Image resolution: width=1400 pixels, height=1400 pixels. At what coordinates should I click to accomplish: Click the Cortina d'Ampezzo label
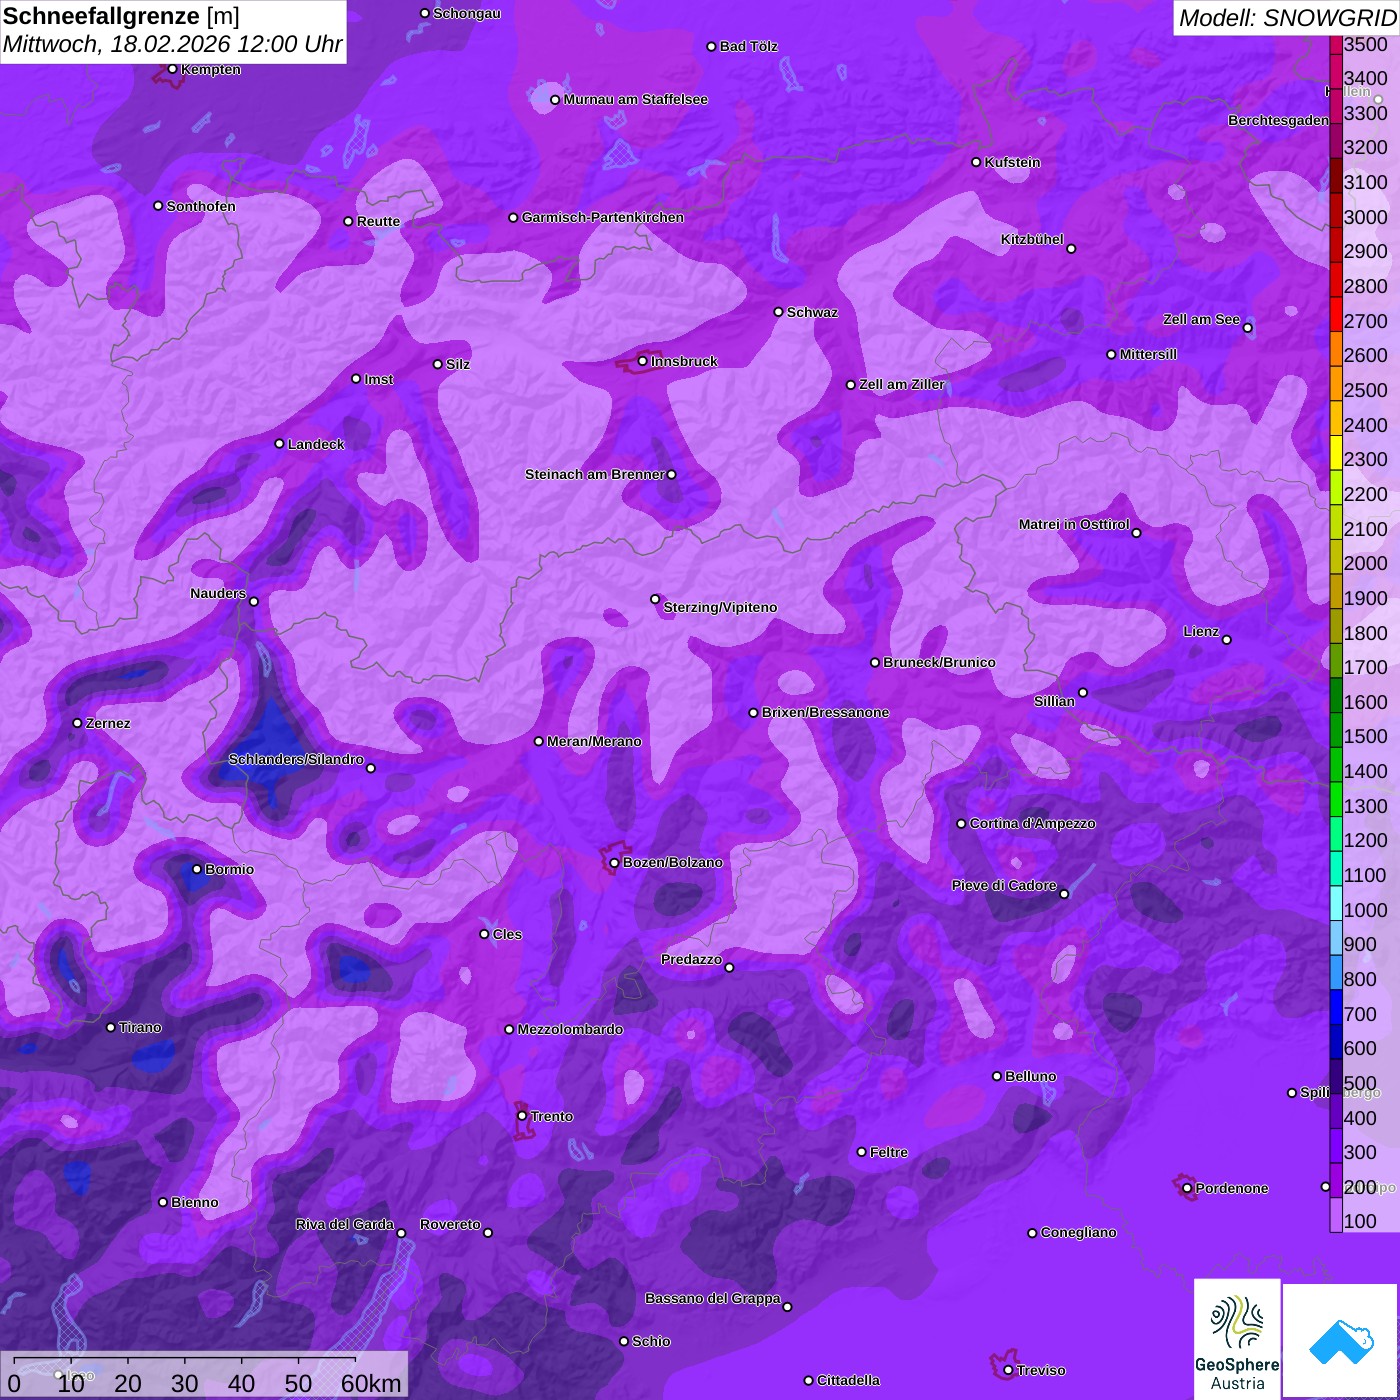(1033, 823)
